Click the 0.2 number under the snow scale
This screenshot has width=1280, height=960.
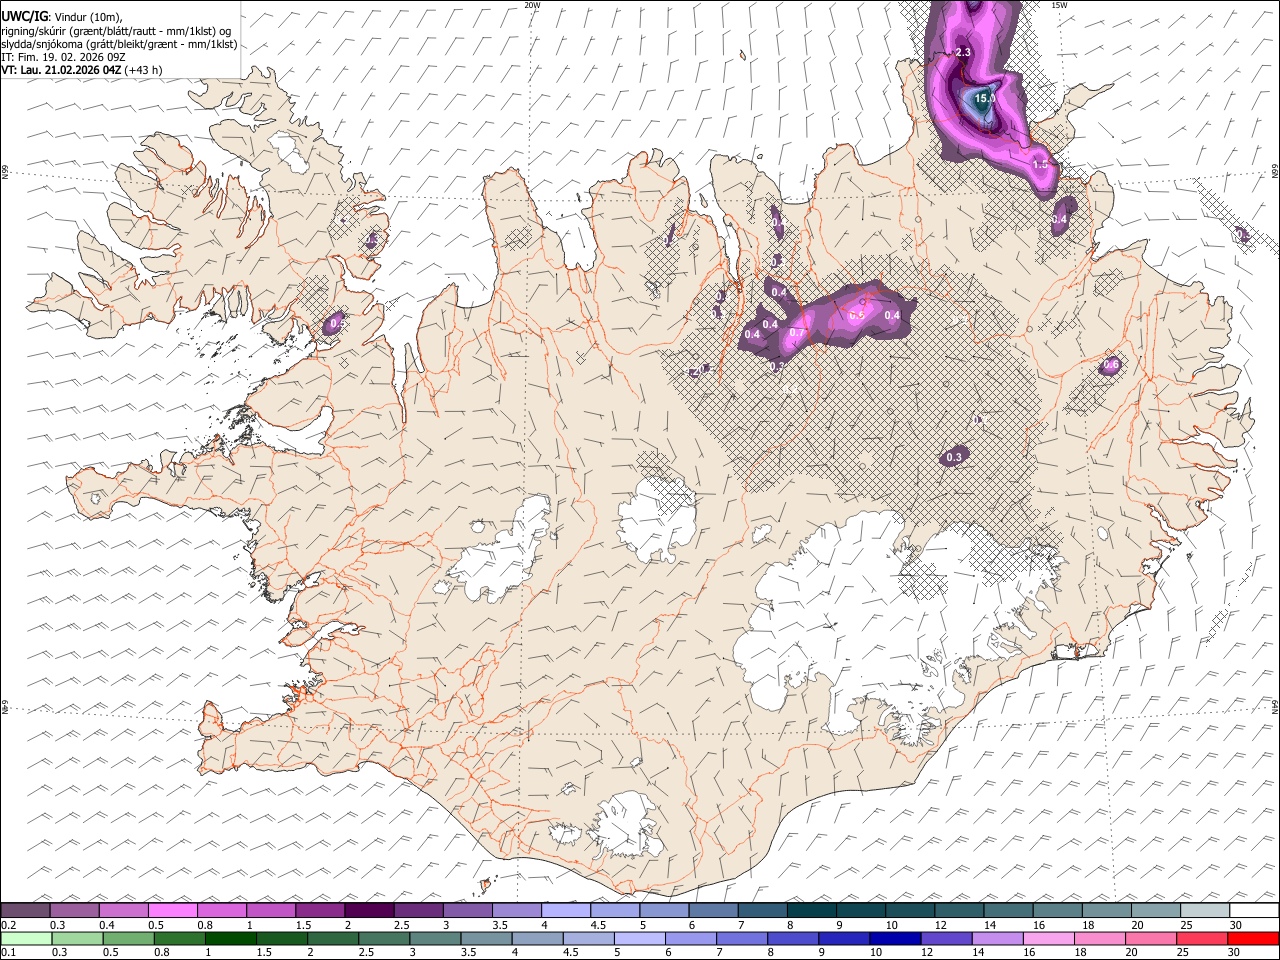(x=7, y=925)
